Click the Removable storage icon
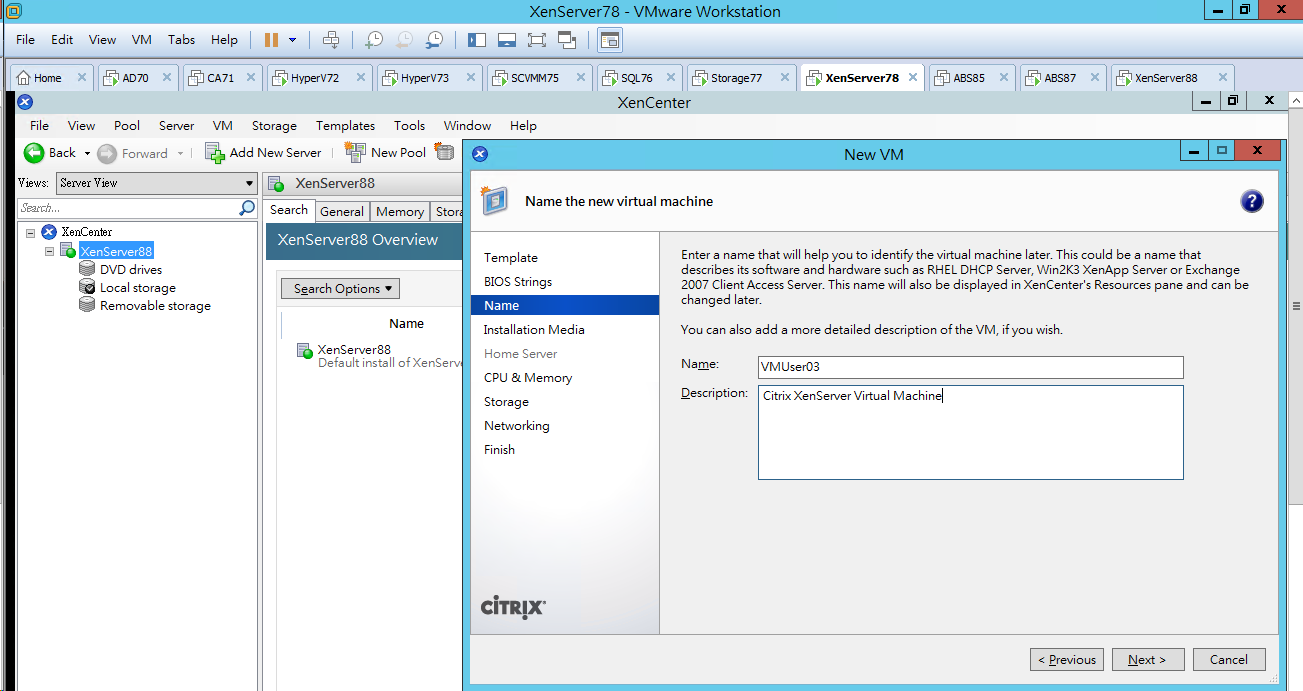The image size is (1303, 691). (x=87, y=305)
